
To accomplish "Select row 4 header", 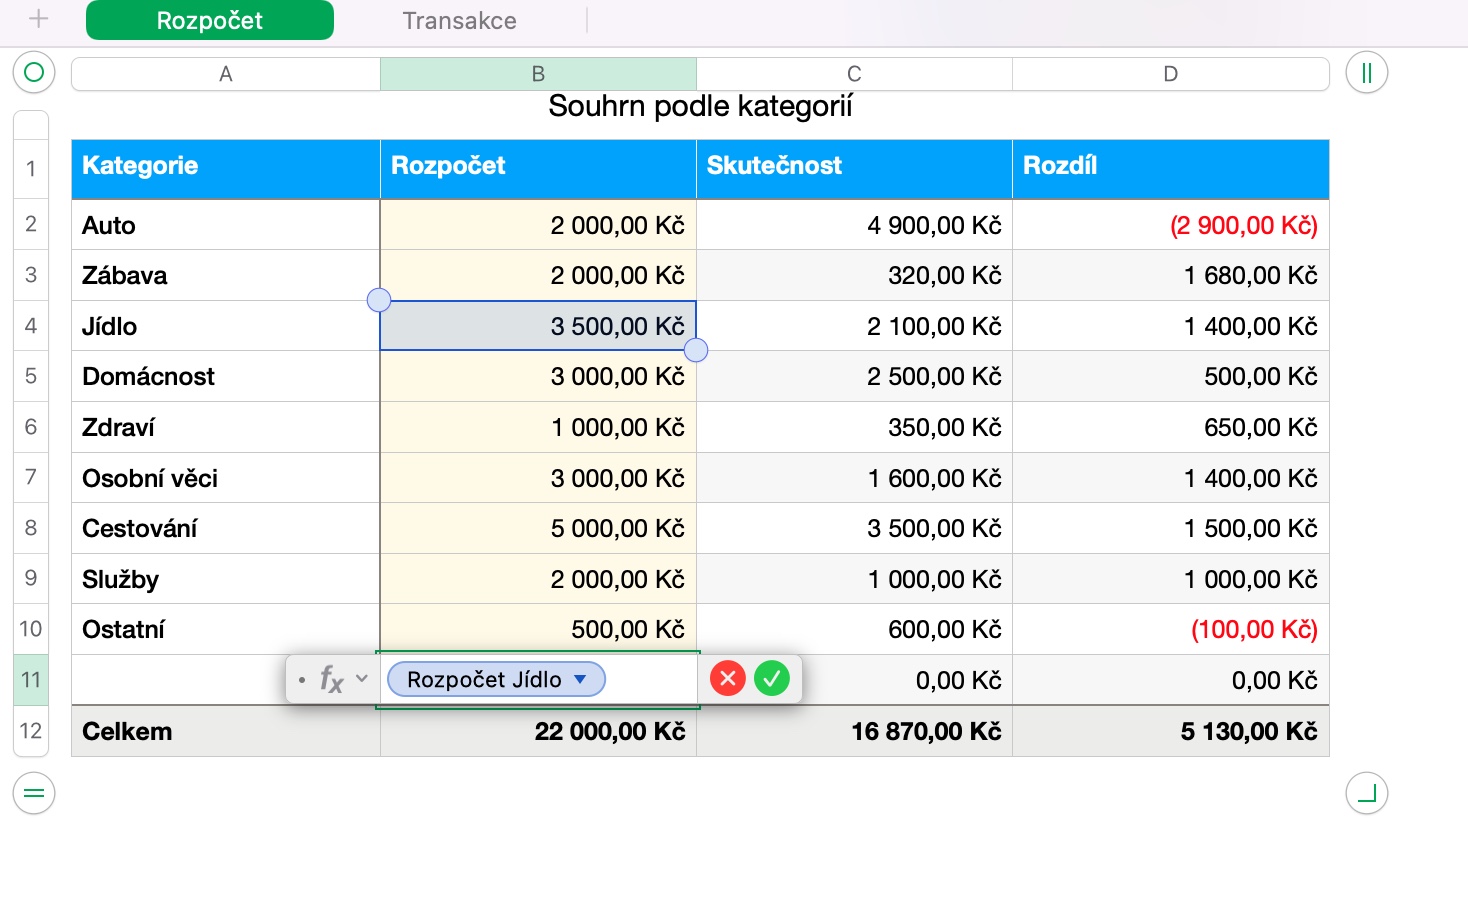I will pyautogui.click(x=31, y=326).
